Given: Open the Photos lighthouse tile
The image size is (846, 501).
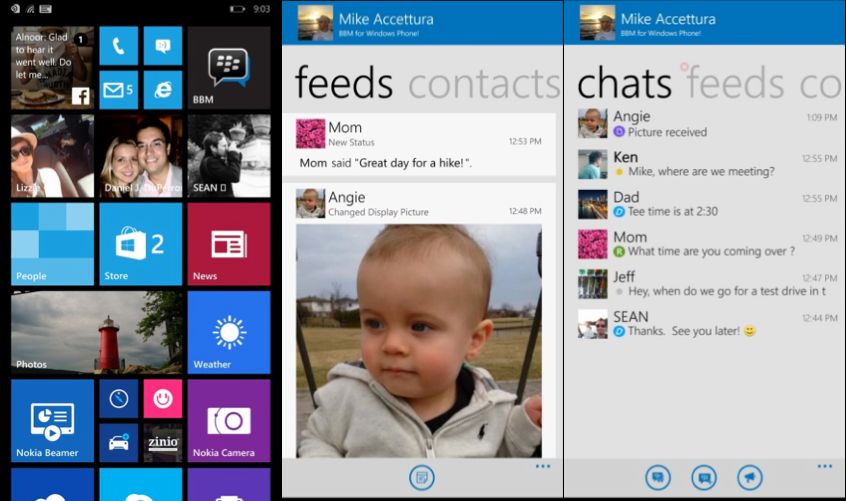Looking at the screenshot, I should click(x=97, y=332).
